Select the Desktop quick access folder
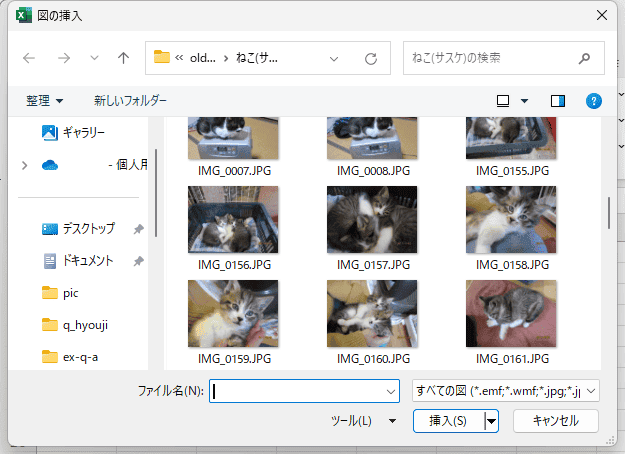This screenshot has height=454, width=625. coord(88,228)
